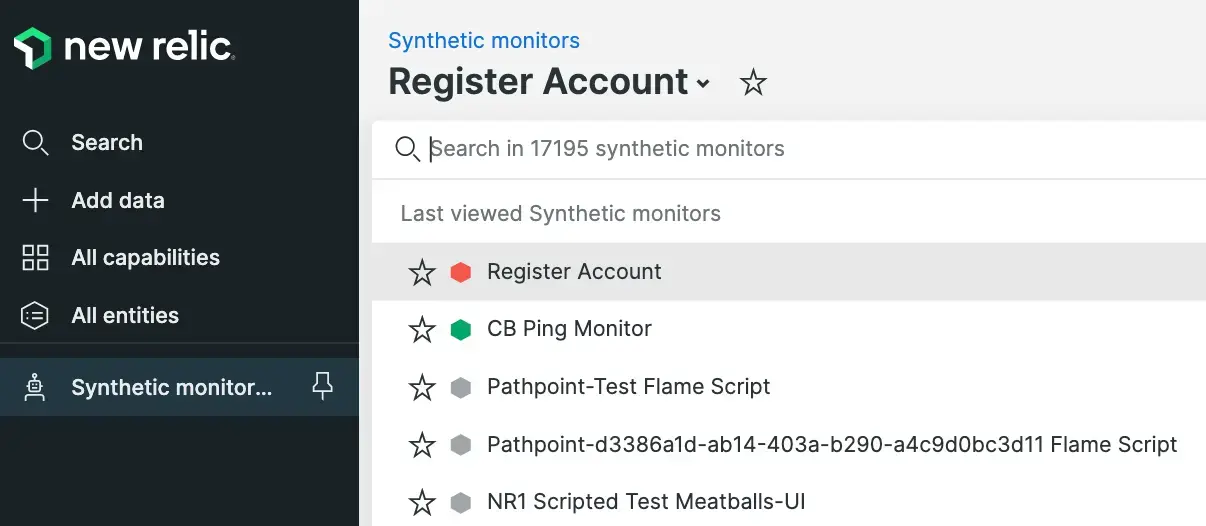1206x526 pixels.
Task: Click the New Relic logo
Action: 124,47
